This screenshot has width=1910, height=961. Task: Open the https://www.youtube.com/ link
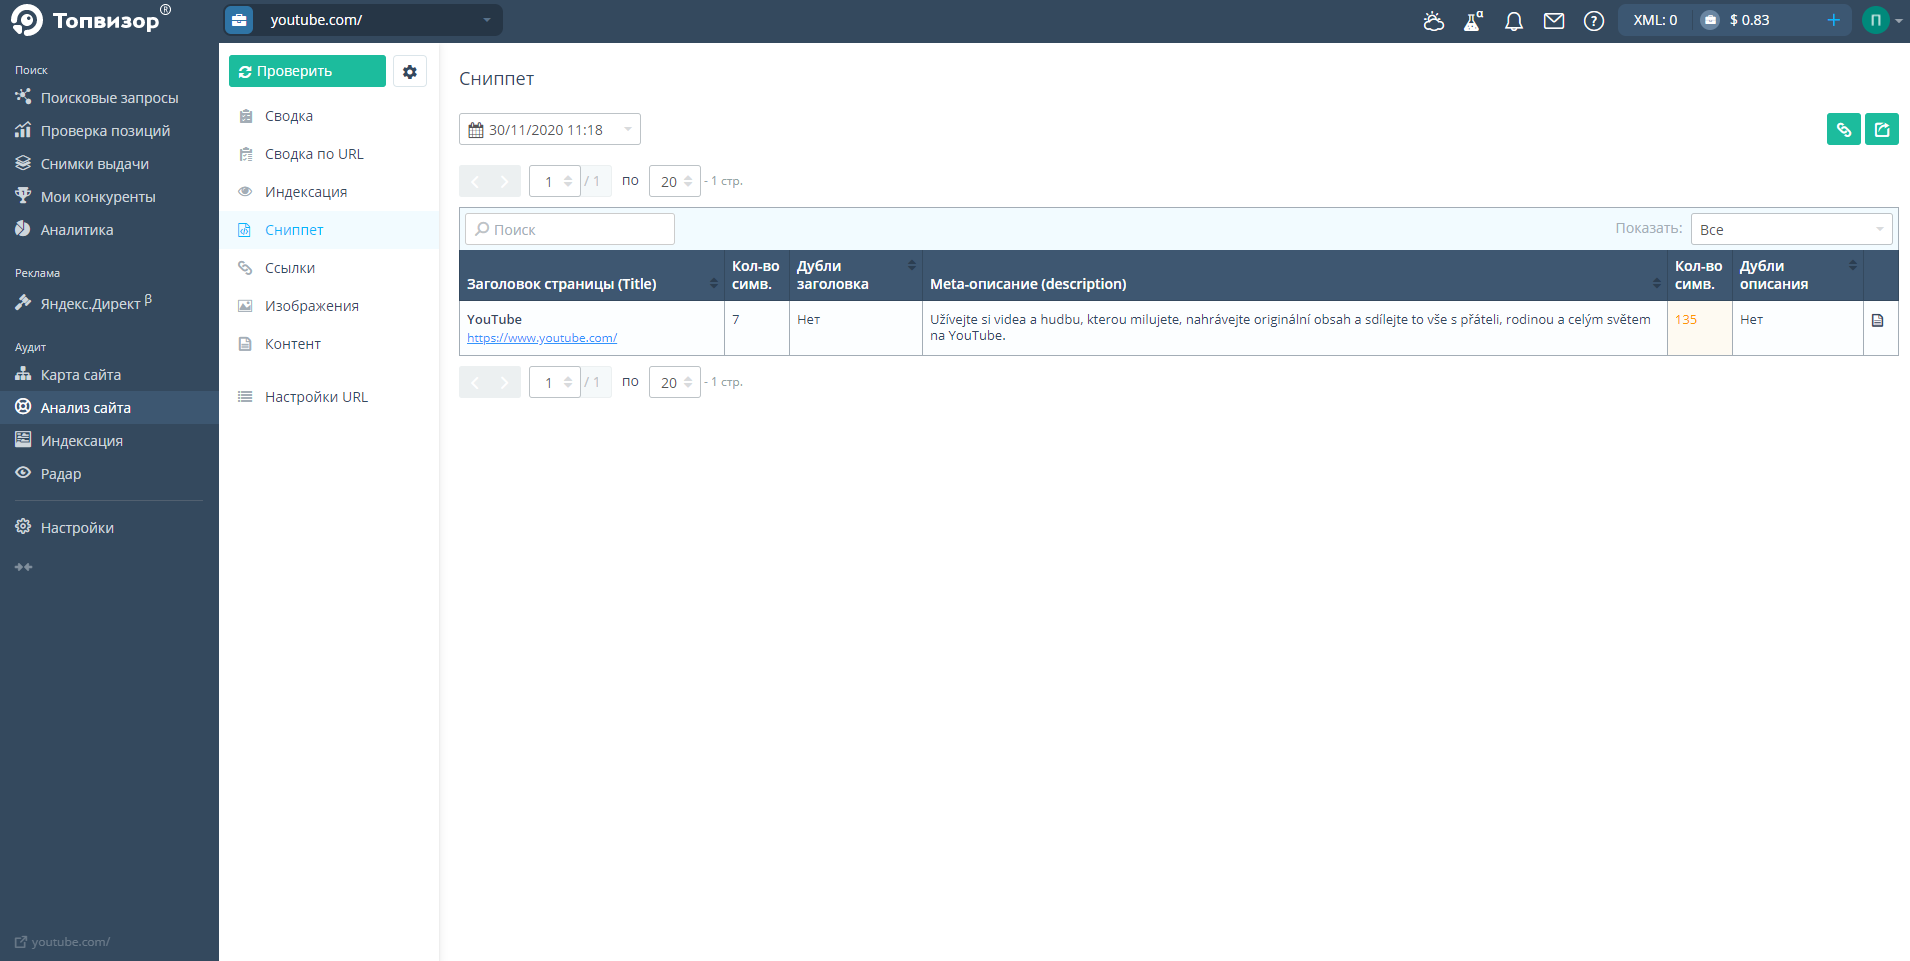click(542, 338)
